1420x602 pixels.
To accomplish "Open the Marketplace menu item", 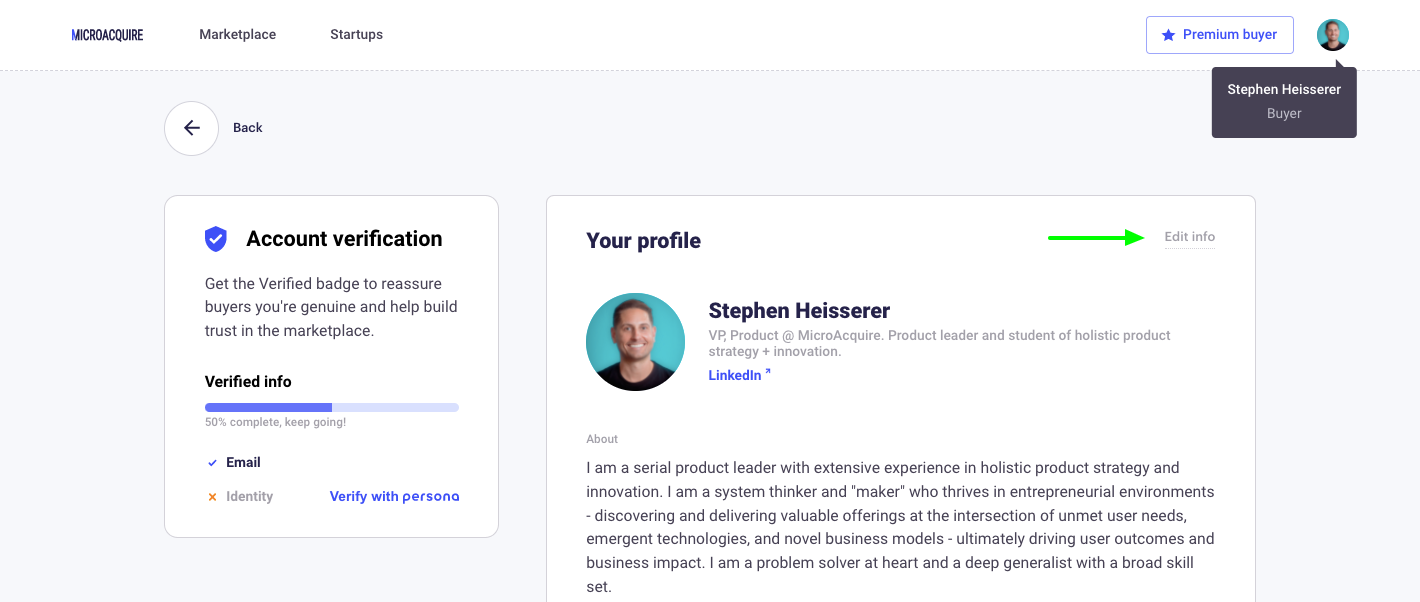I will [237, 34].
